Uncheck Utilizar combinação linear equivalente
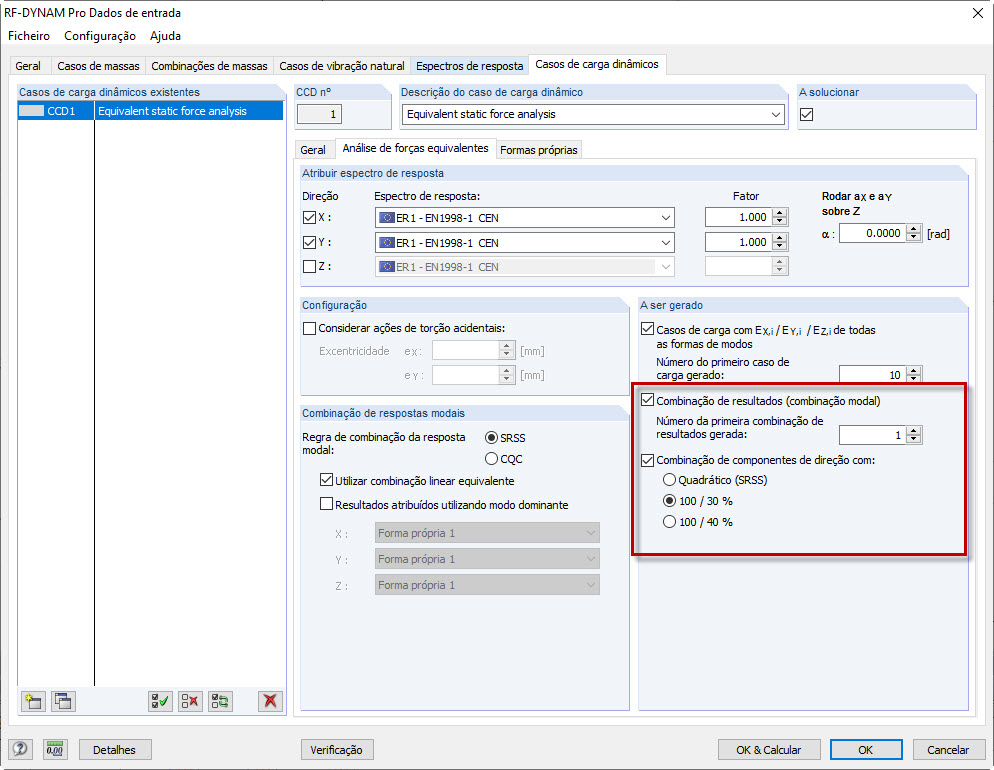Viewport: 994px width, 770px height. tap(327, 479)
